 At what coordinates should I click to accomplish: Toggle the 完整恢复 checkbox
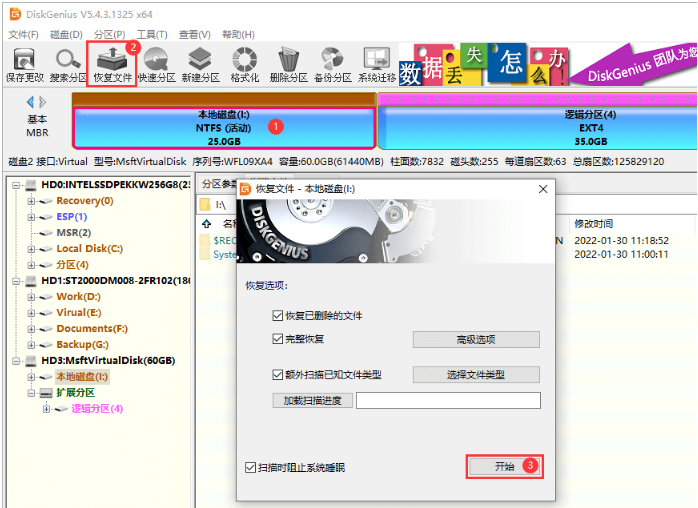[278, 339]
